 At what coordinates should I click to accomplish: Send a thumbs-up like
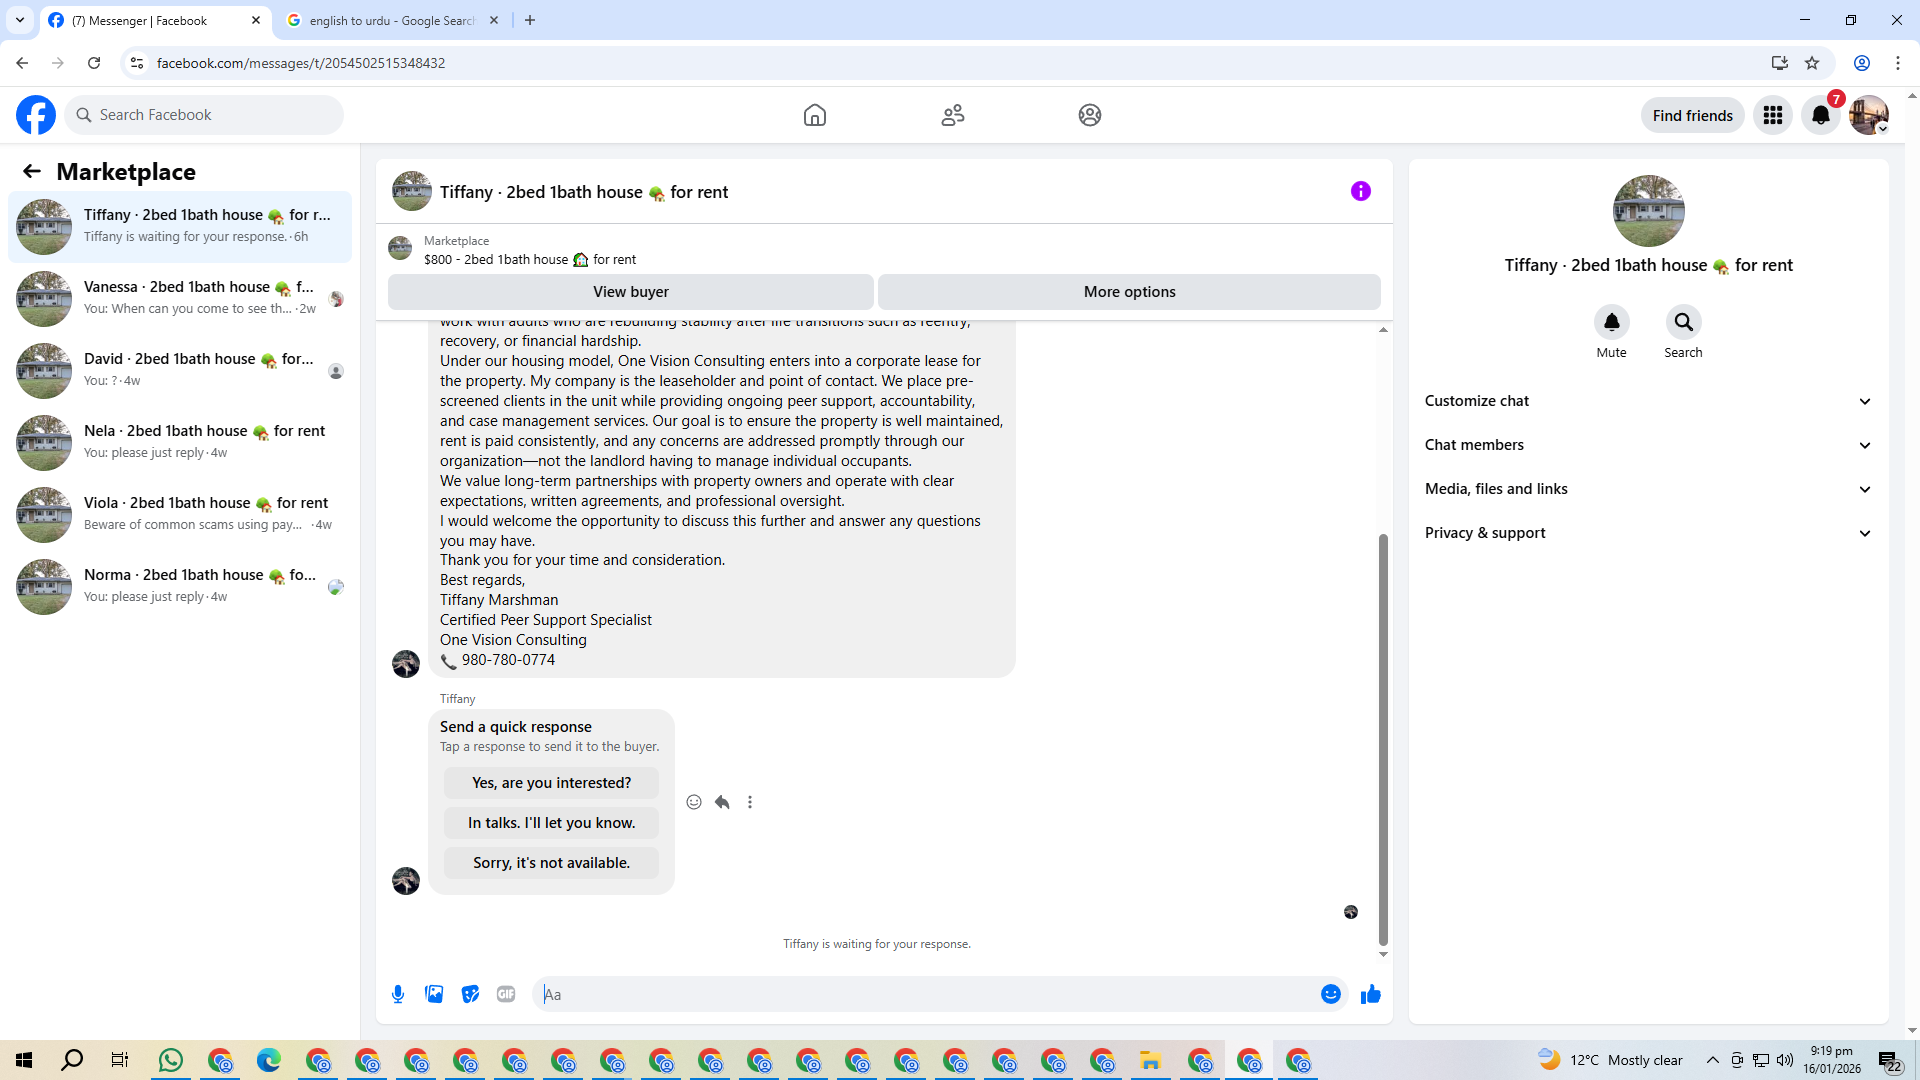pyautogui.click(x=1370, y=994)
